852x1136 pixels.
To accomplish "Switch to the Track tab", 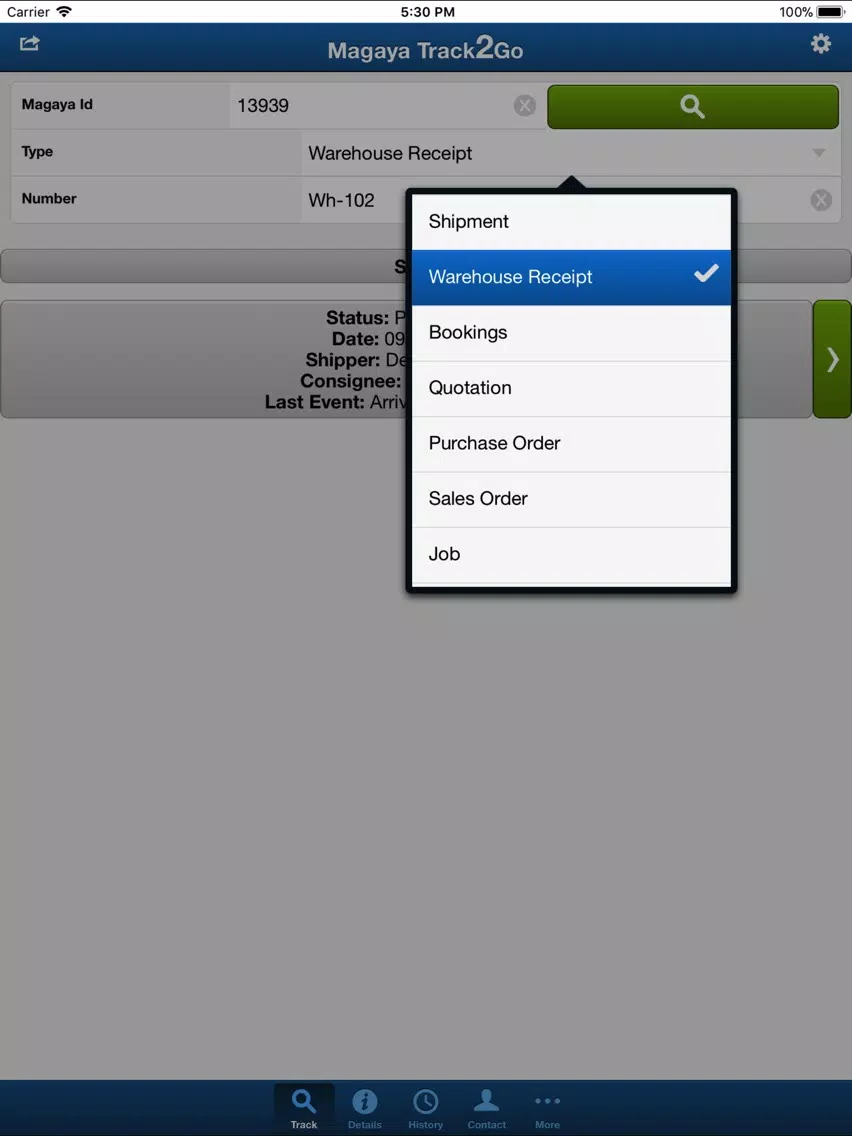I will coord(304,1108).
